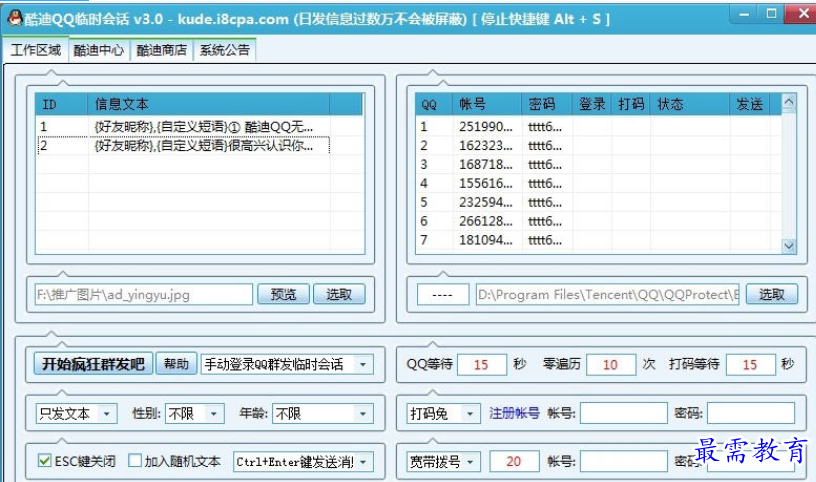The width and height of the screenshot is (816, 482).
Task: Select account row 2 162323...
Action: (598, 145)
